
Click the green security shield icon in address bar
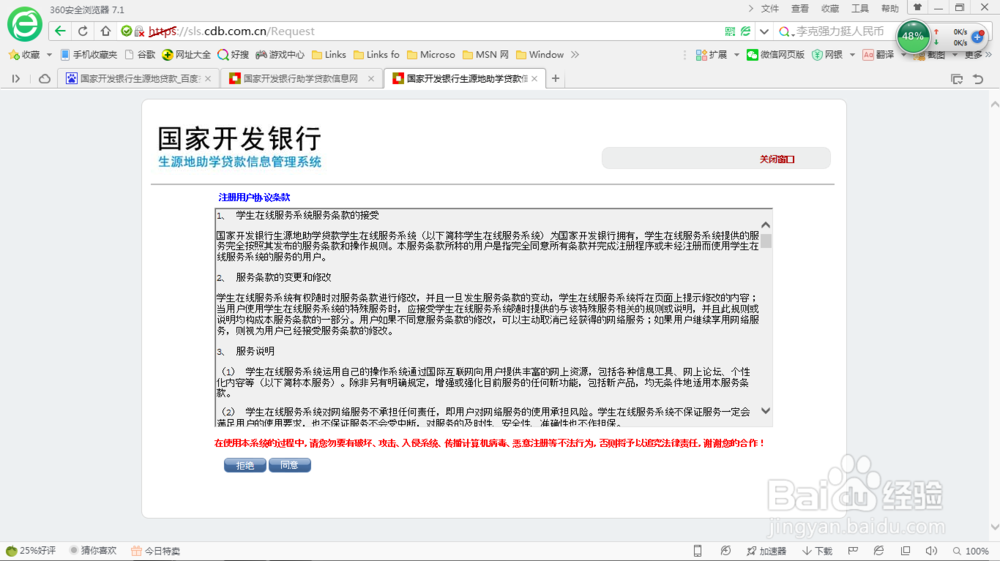[x=126, y=31]
